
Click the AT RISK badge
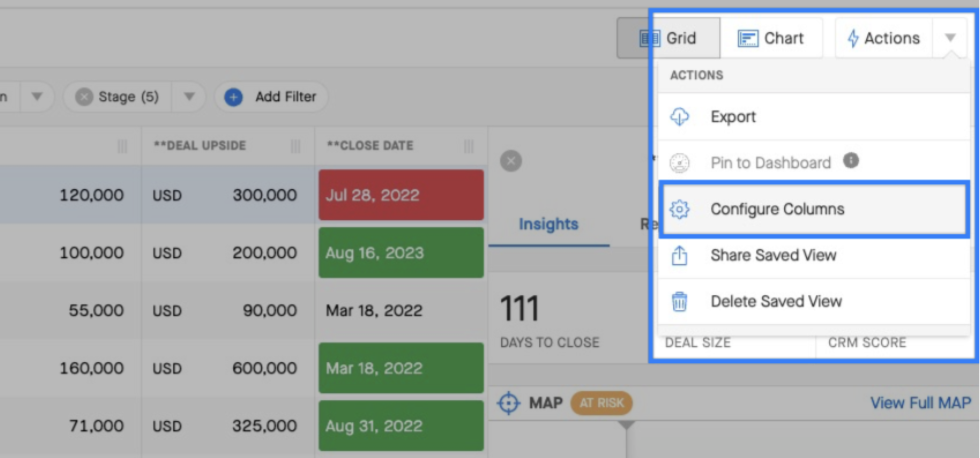601,403
